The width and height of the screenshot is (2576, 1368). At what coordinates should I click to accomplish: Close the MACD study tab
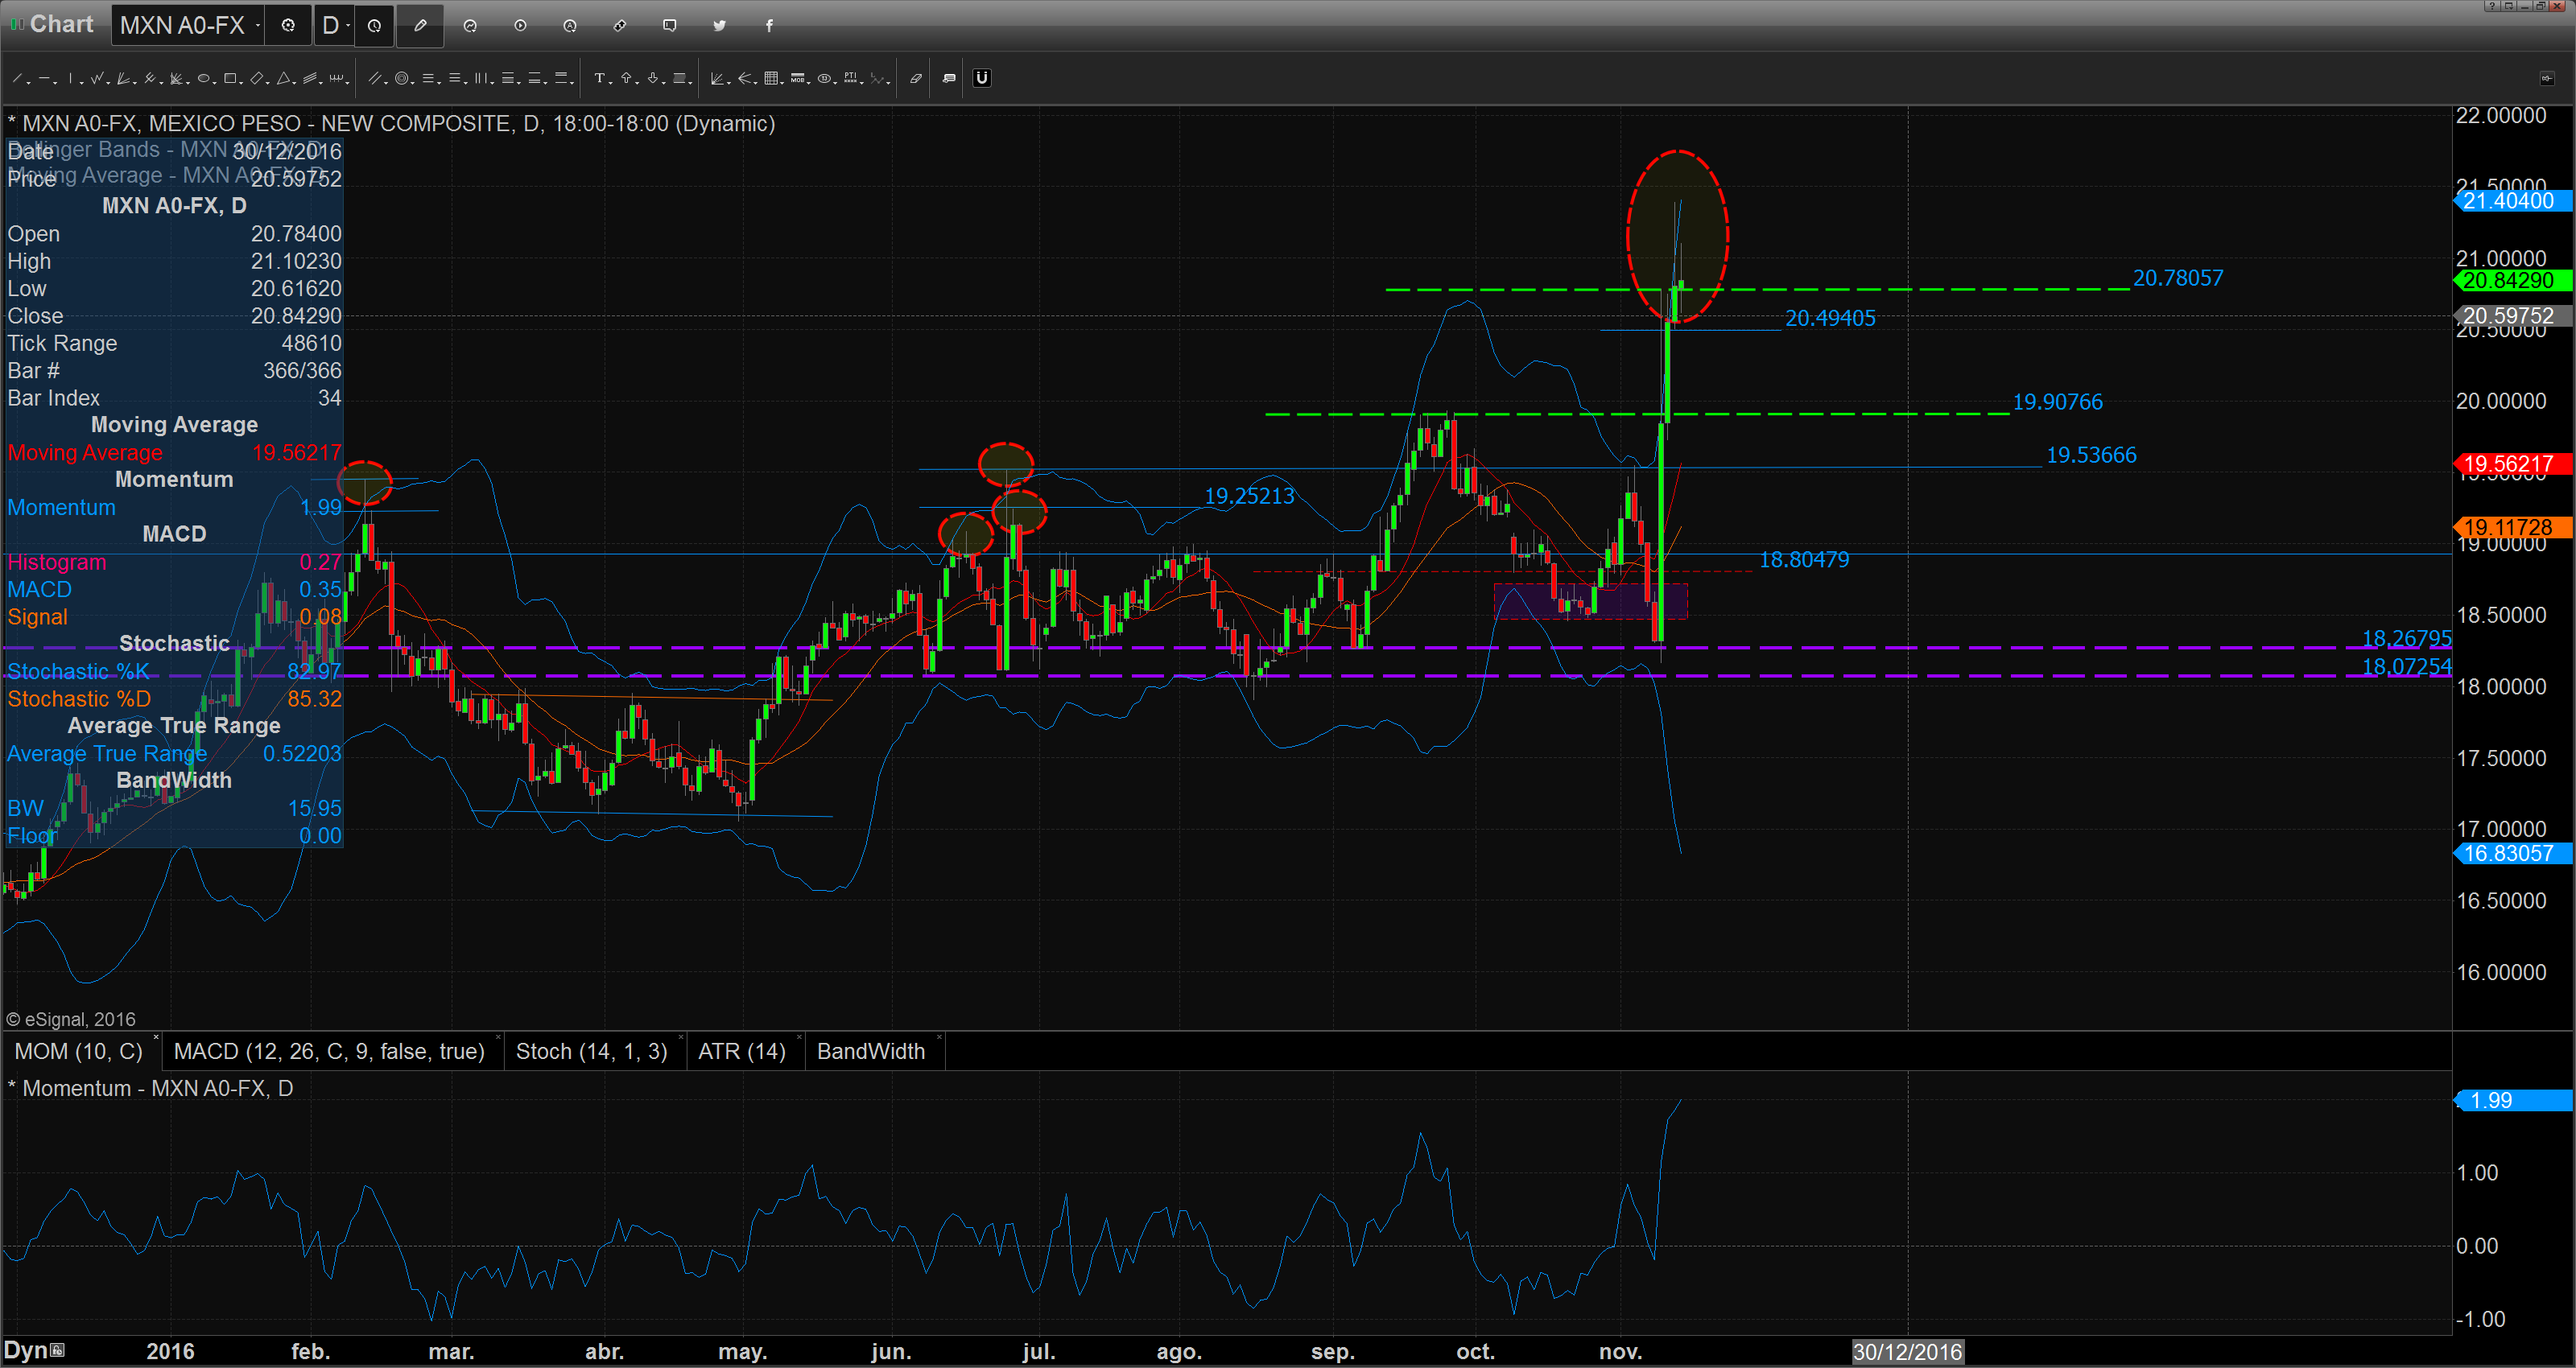(x=498, y=1038)
